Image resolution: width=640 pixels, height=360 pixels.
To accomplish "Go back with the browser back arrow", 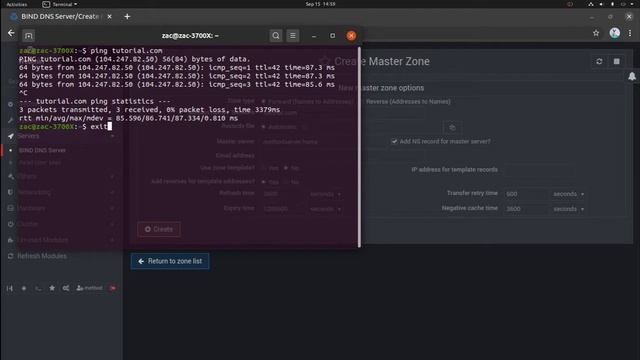I will pos(11,33).
